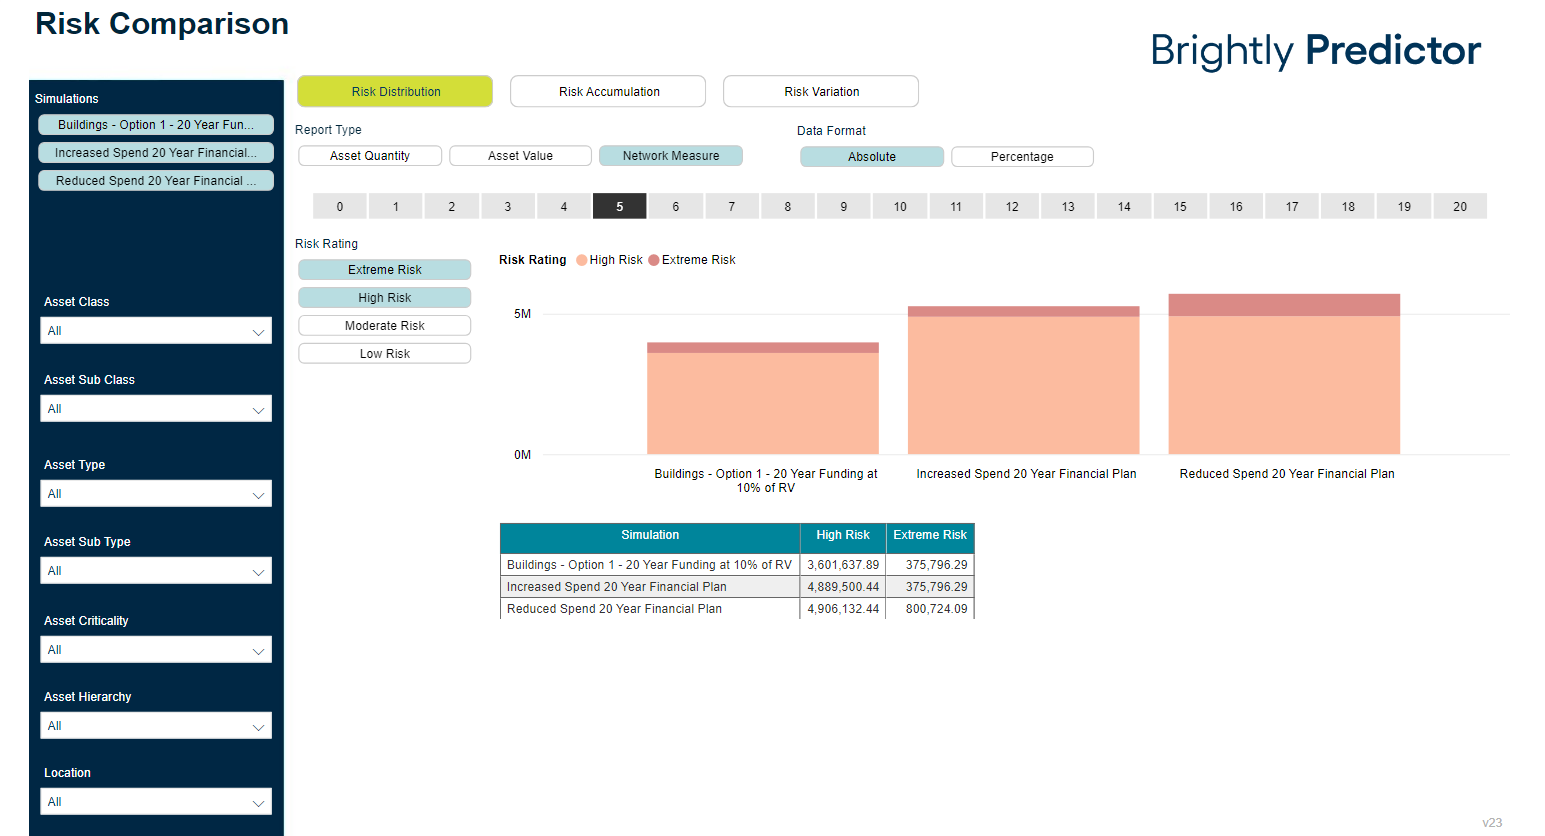This screenshot has width=1545, height=836.
Task: Sort table by the High Risk column header
Action: click(842, 536)
